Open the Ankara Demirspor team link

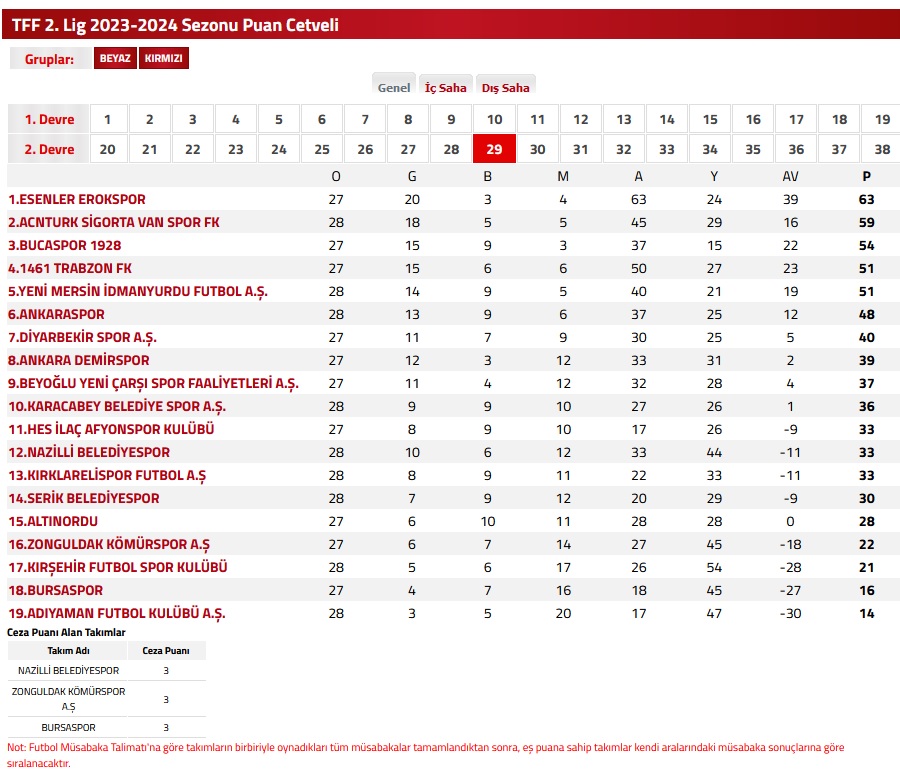[x=79, y=360]
